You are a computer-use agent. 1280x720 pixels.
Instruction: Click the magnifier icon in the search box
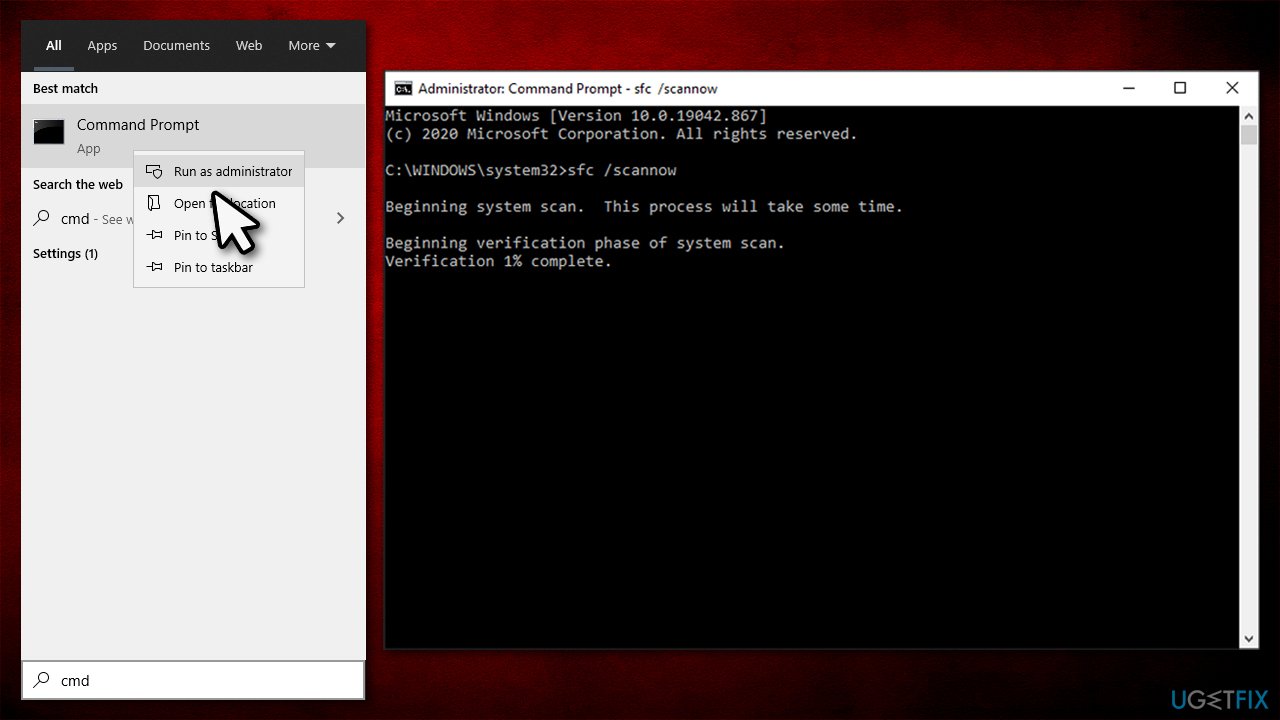coord(42,680)
